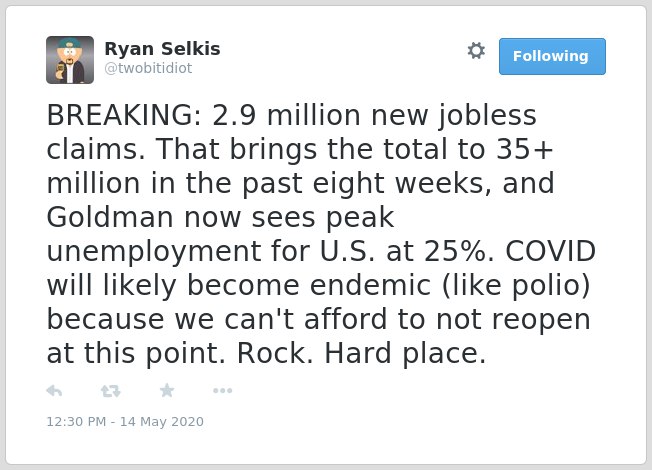Open the 12:30 PM - 14 May 2020 timestamp
This screenshot has width=652, height=470.
(x=125, y=421)
